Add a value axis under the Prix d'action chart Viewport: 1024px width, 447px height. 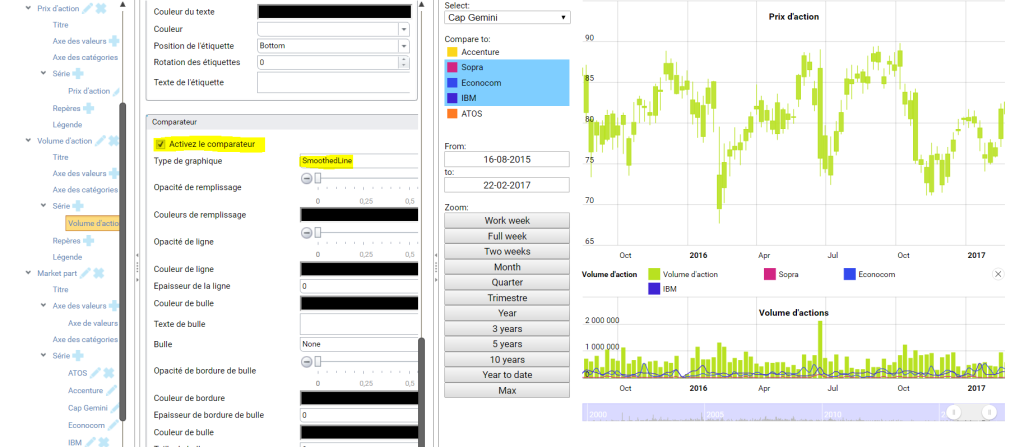114,41
